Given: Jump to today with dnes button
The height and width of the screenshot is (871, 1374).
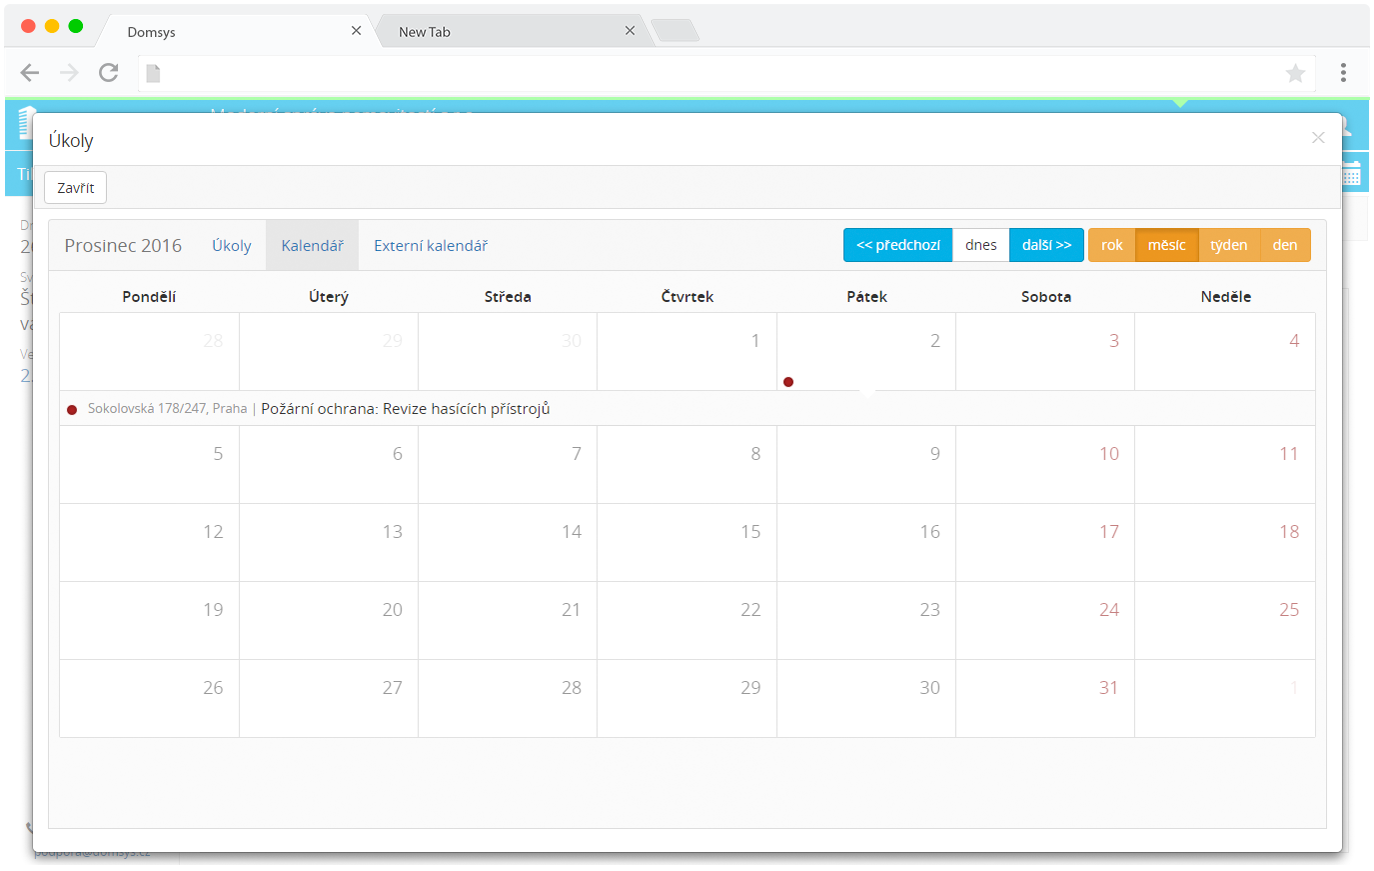Looking at the screenshot, I should tap(981, 245).
